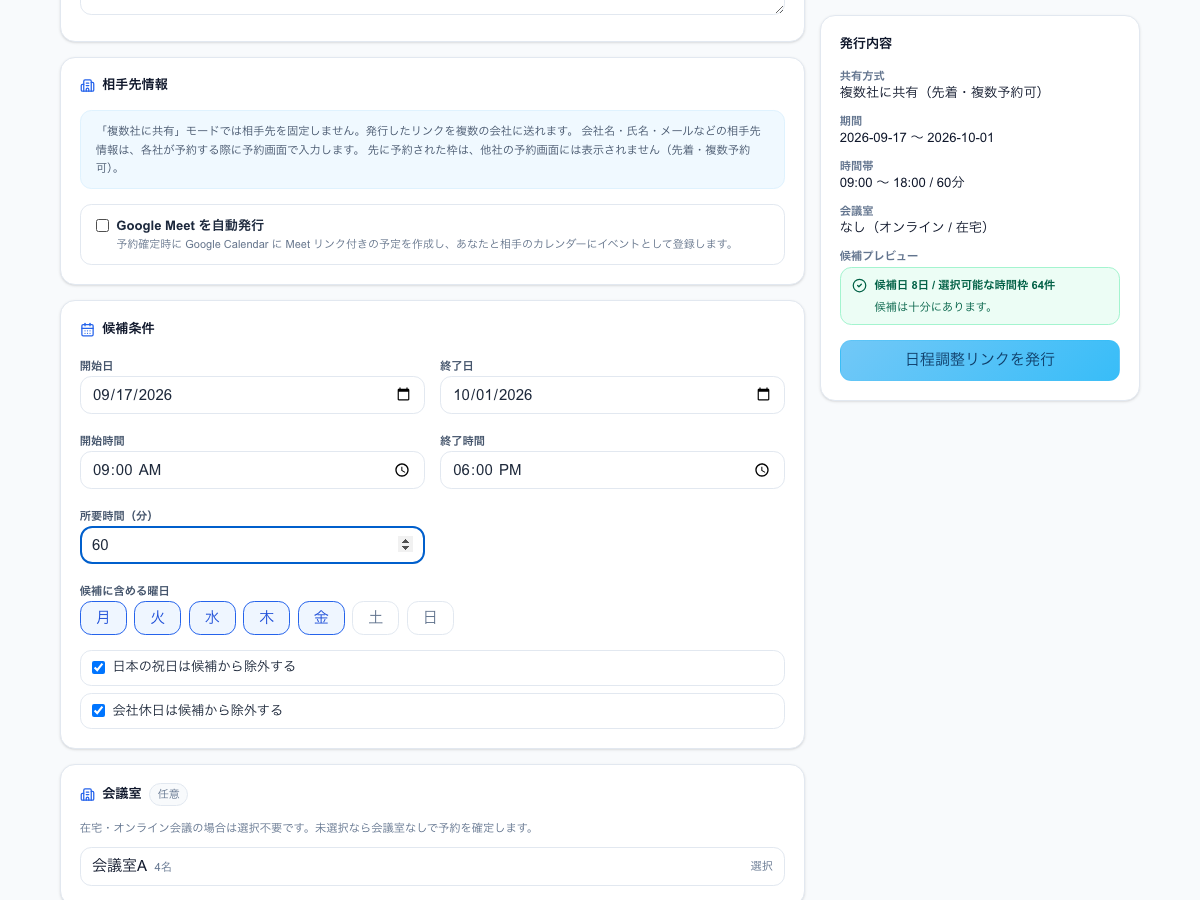Viewport: 1200px width, 900px height.
Task: Click the 発行内容 heading
Action: tap(866, 44)
